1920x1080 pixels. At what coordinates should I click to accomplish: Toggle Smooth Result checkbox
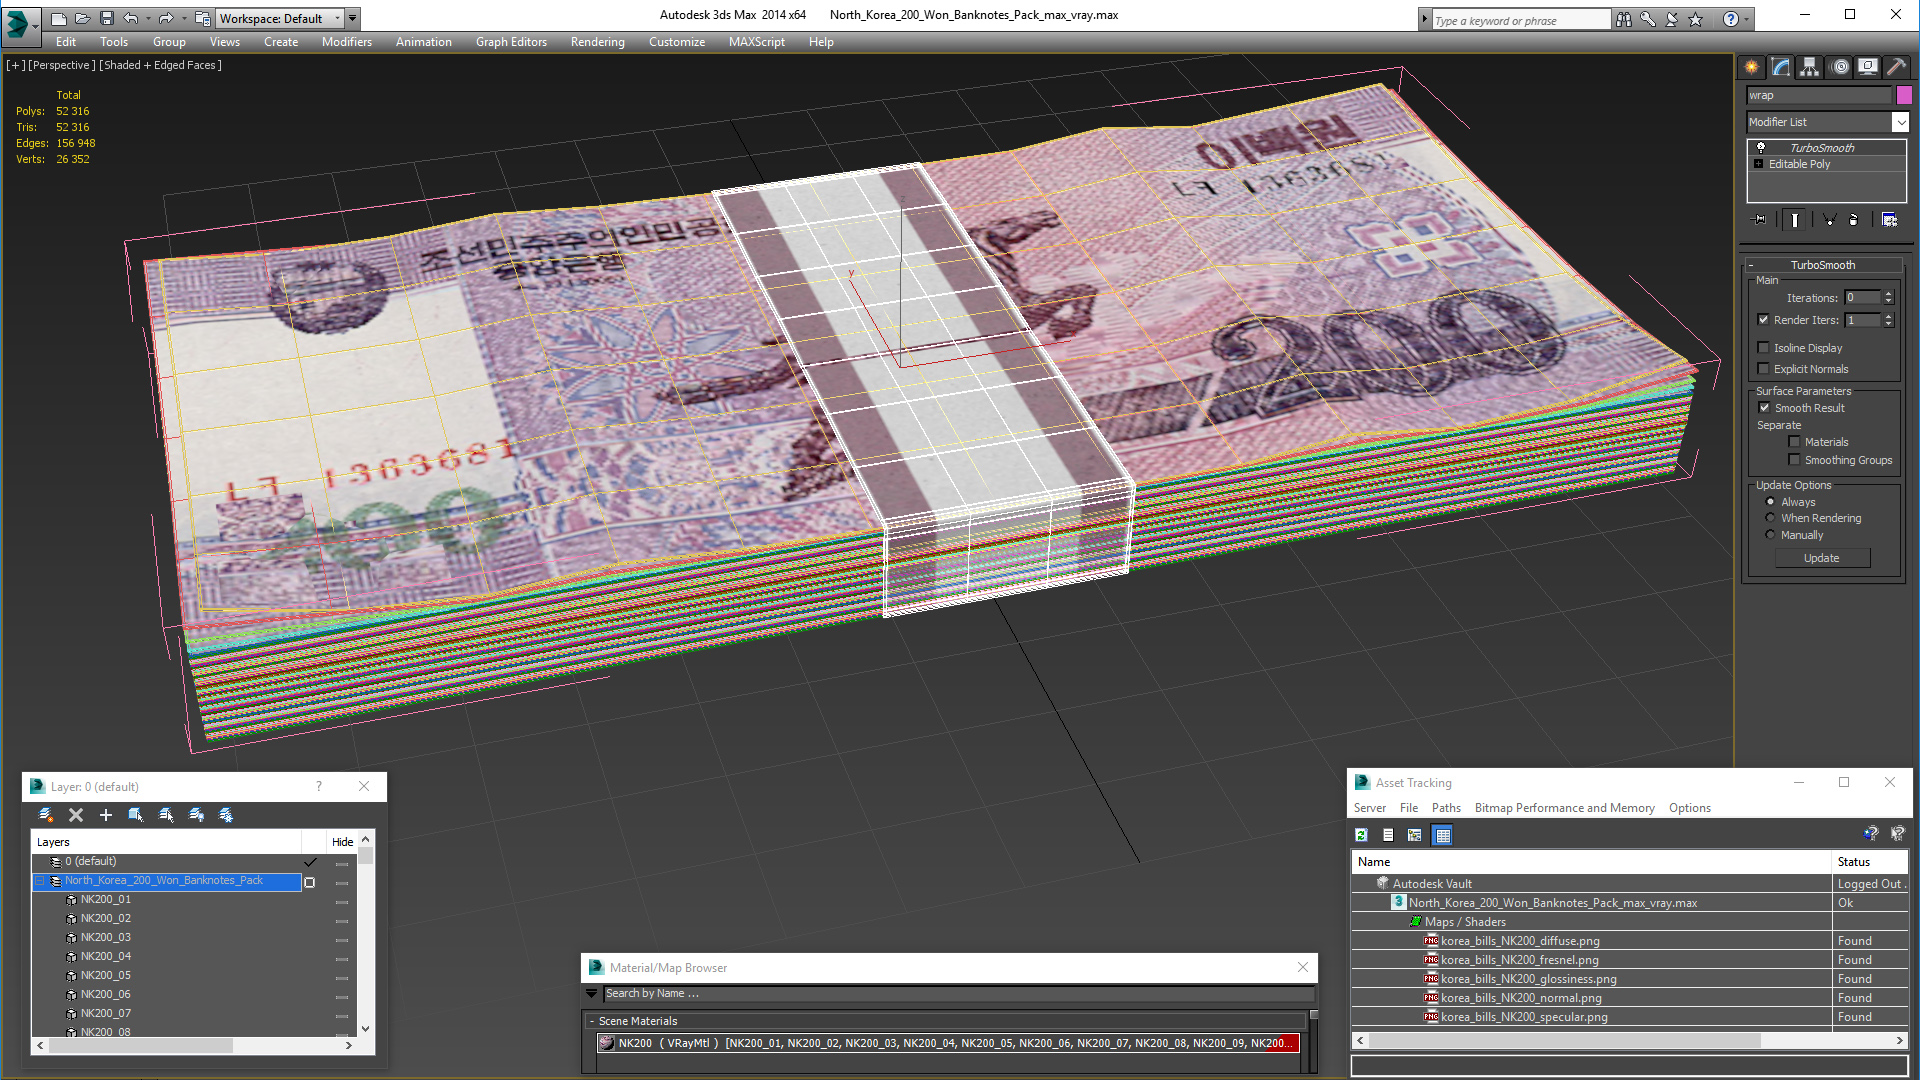pos(1766,406)
